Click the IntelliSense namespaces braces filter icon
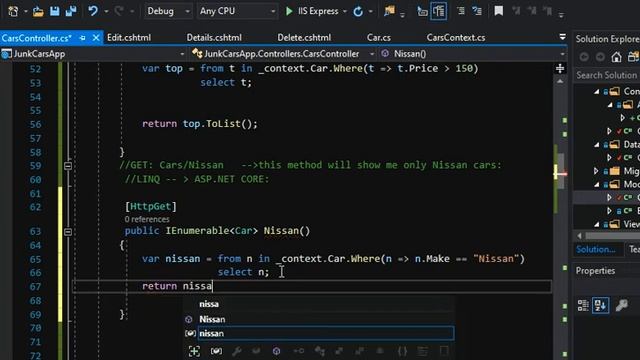The width and height of the screenshot is (640, 360). click(x=402, y=351)
